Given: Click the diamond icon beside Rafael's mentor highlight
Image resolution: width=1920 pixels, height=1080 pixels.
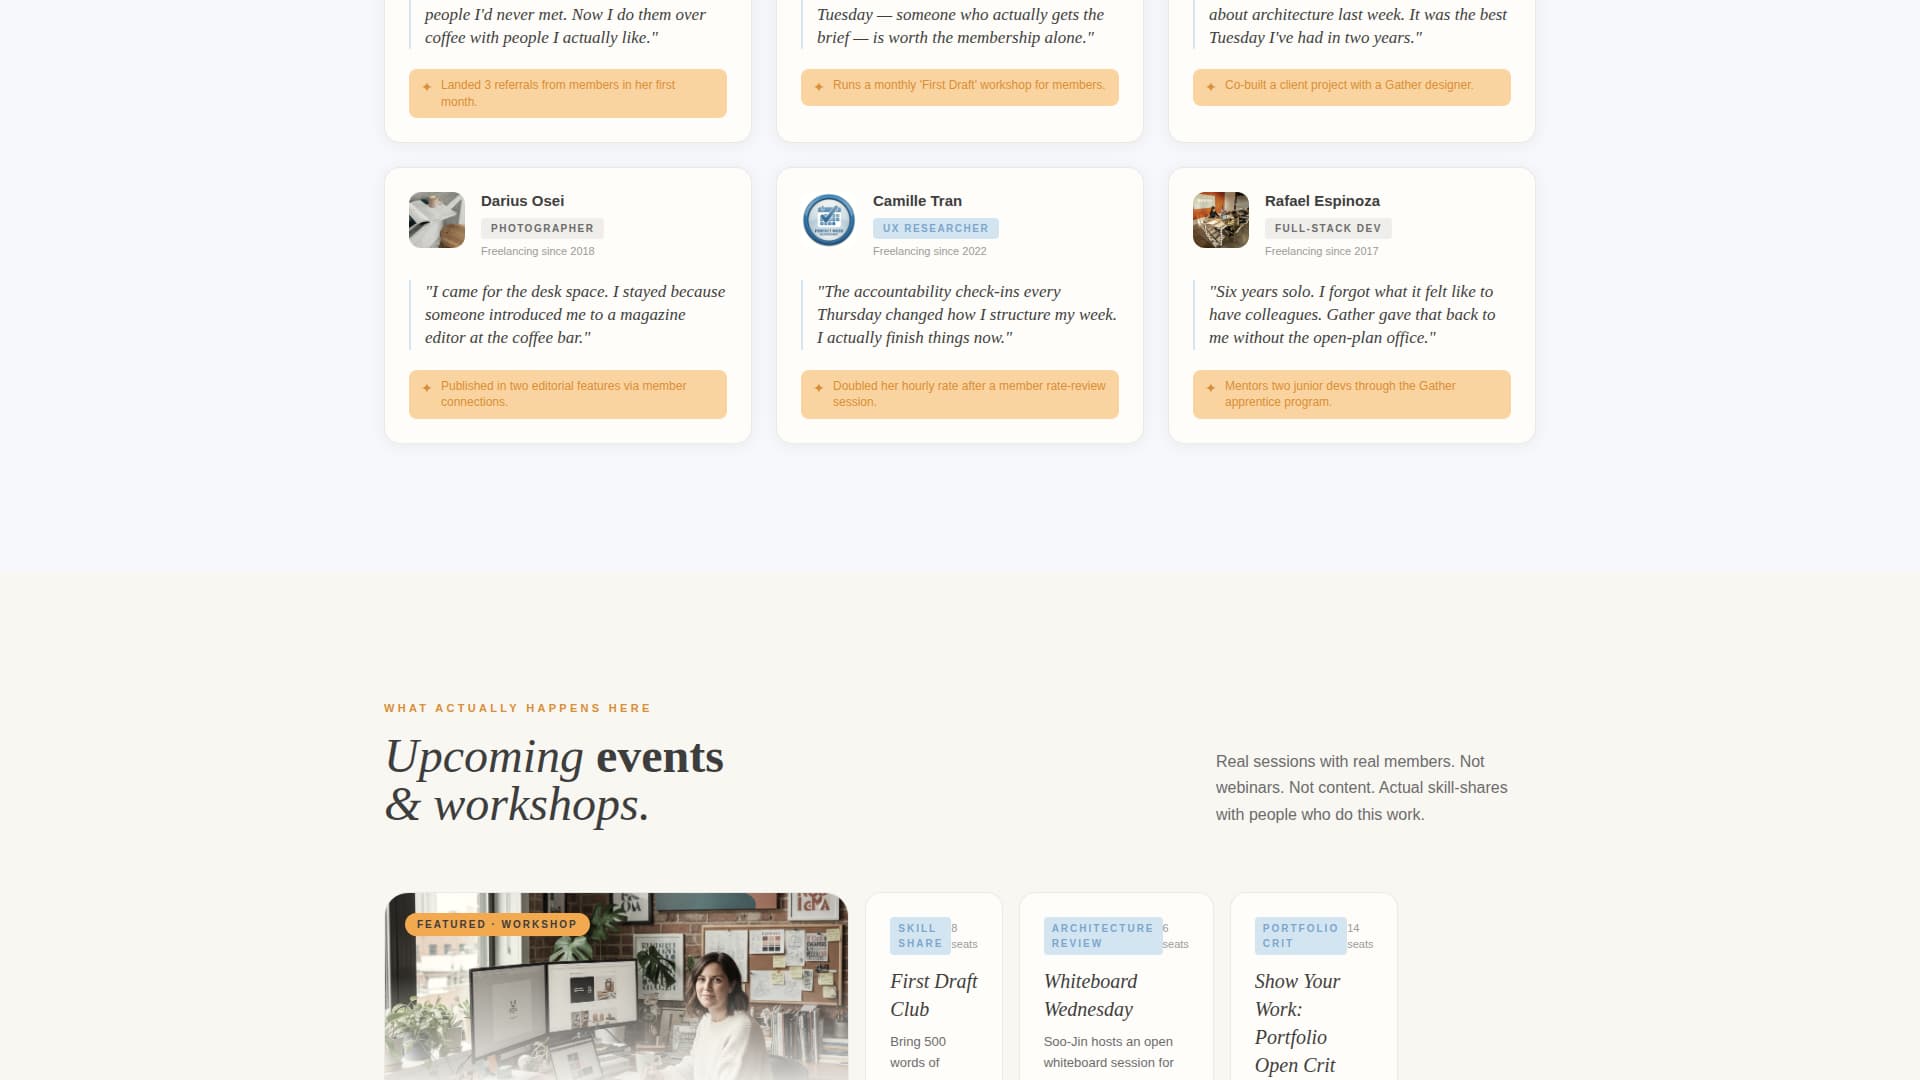Looking at the screenshot, I should tap(1213, 387).
